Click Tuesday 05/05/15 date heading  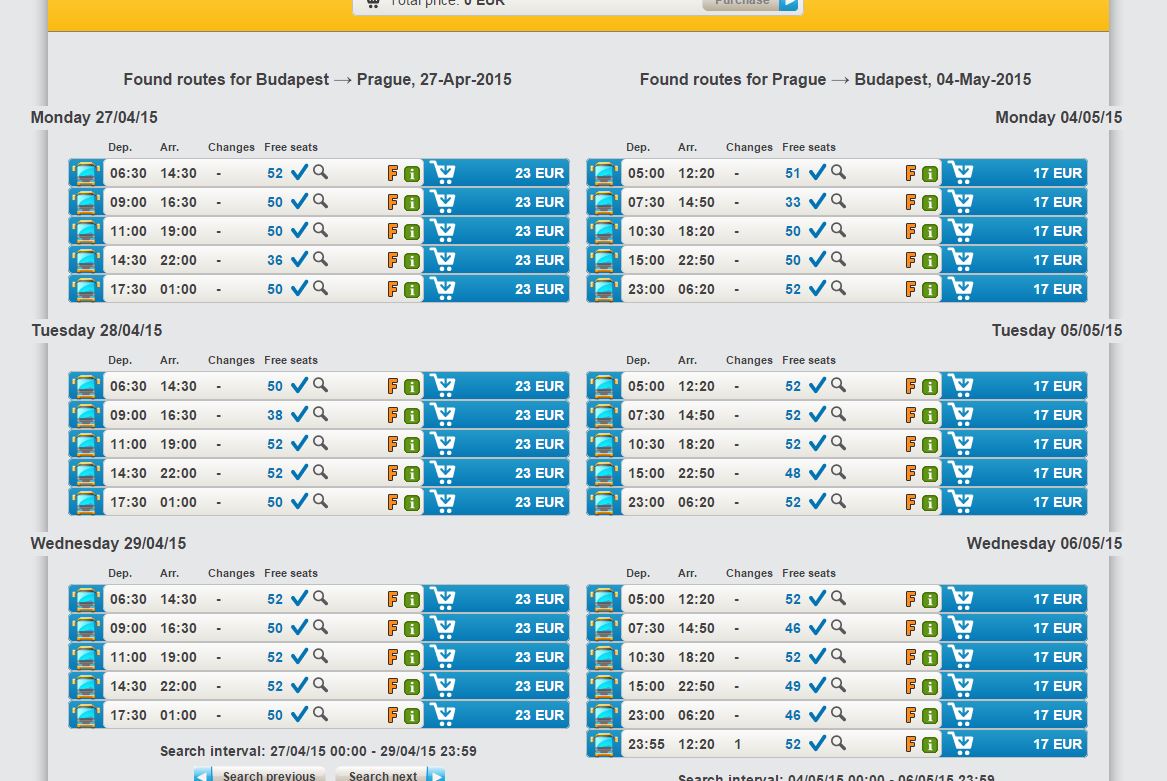point(1056,330)
